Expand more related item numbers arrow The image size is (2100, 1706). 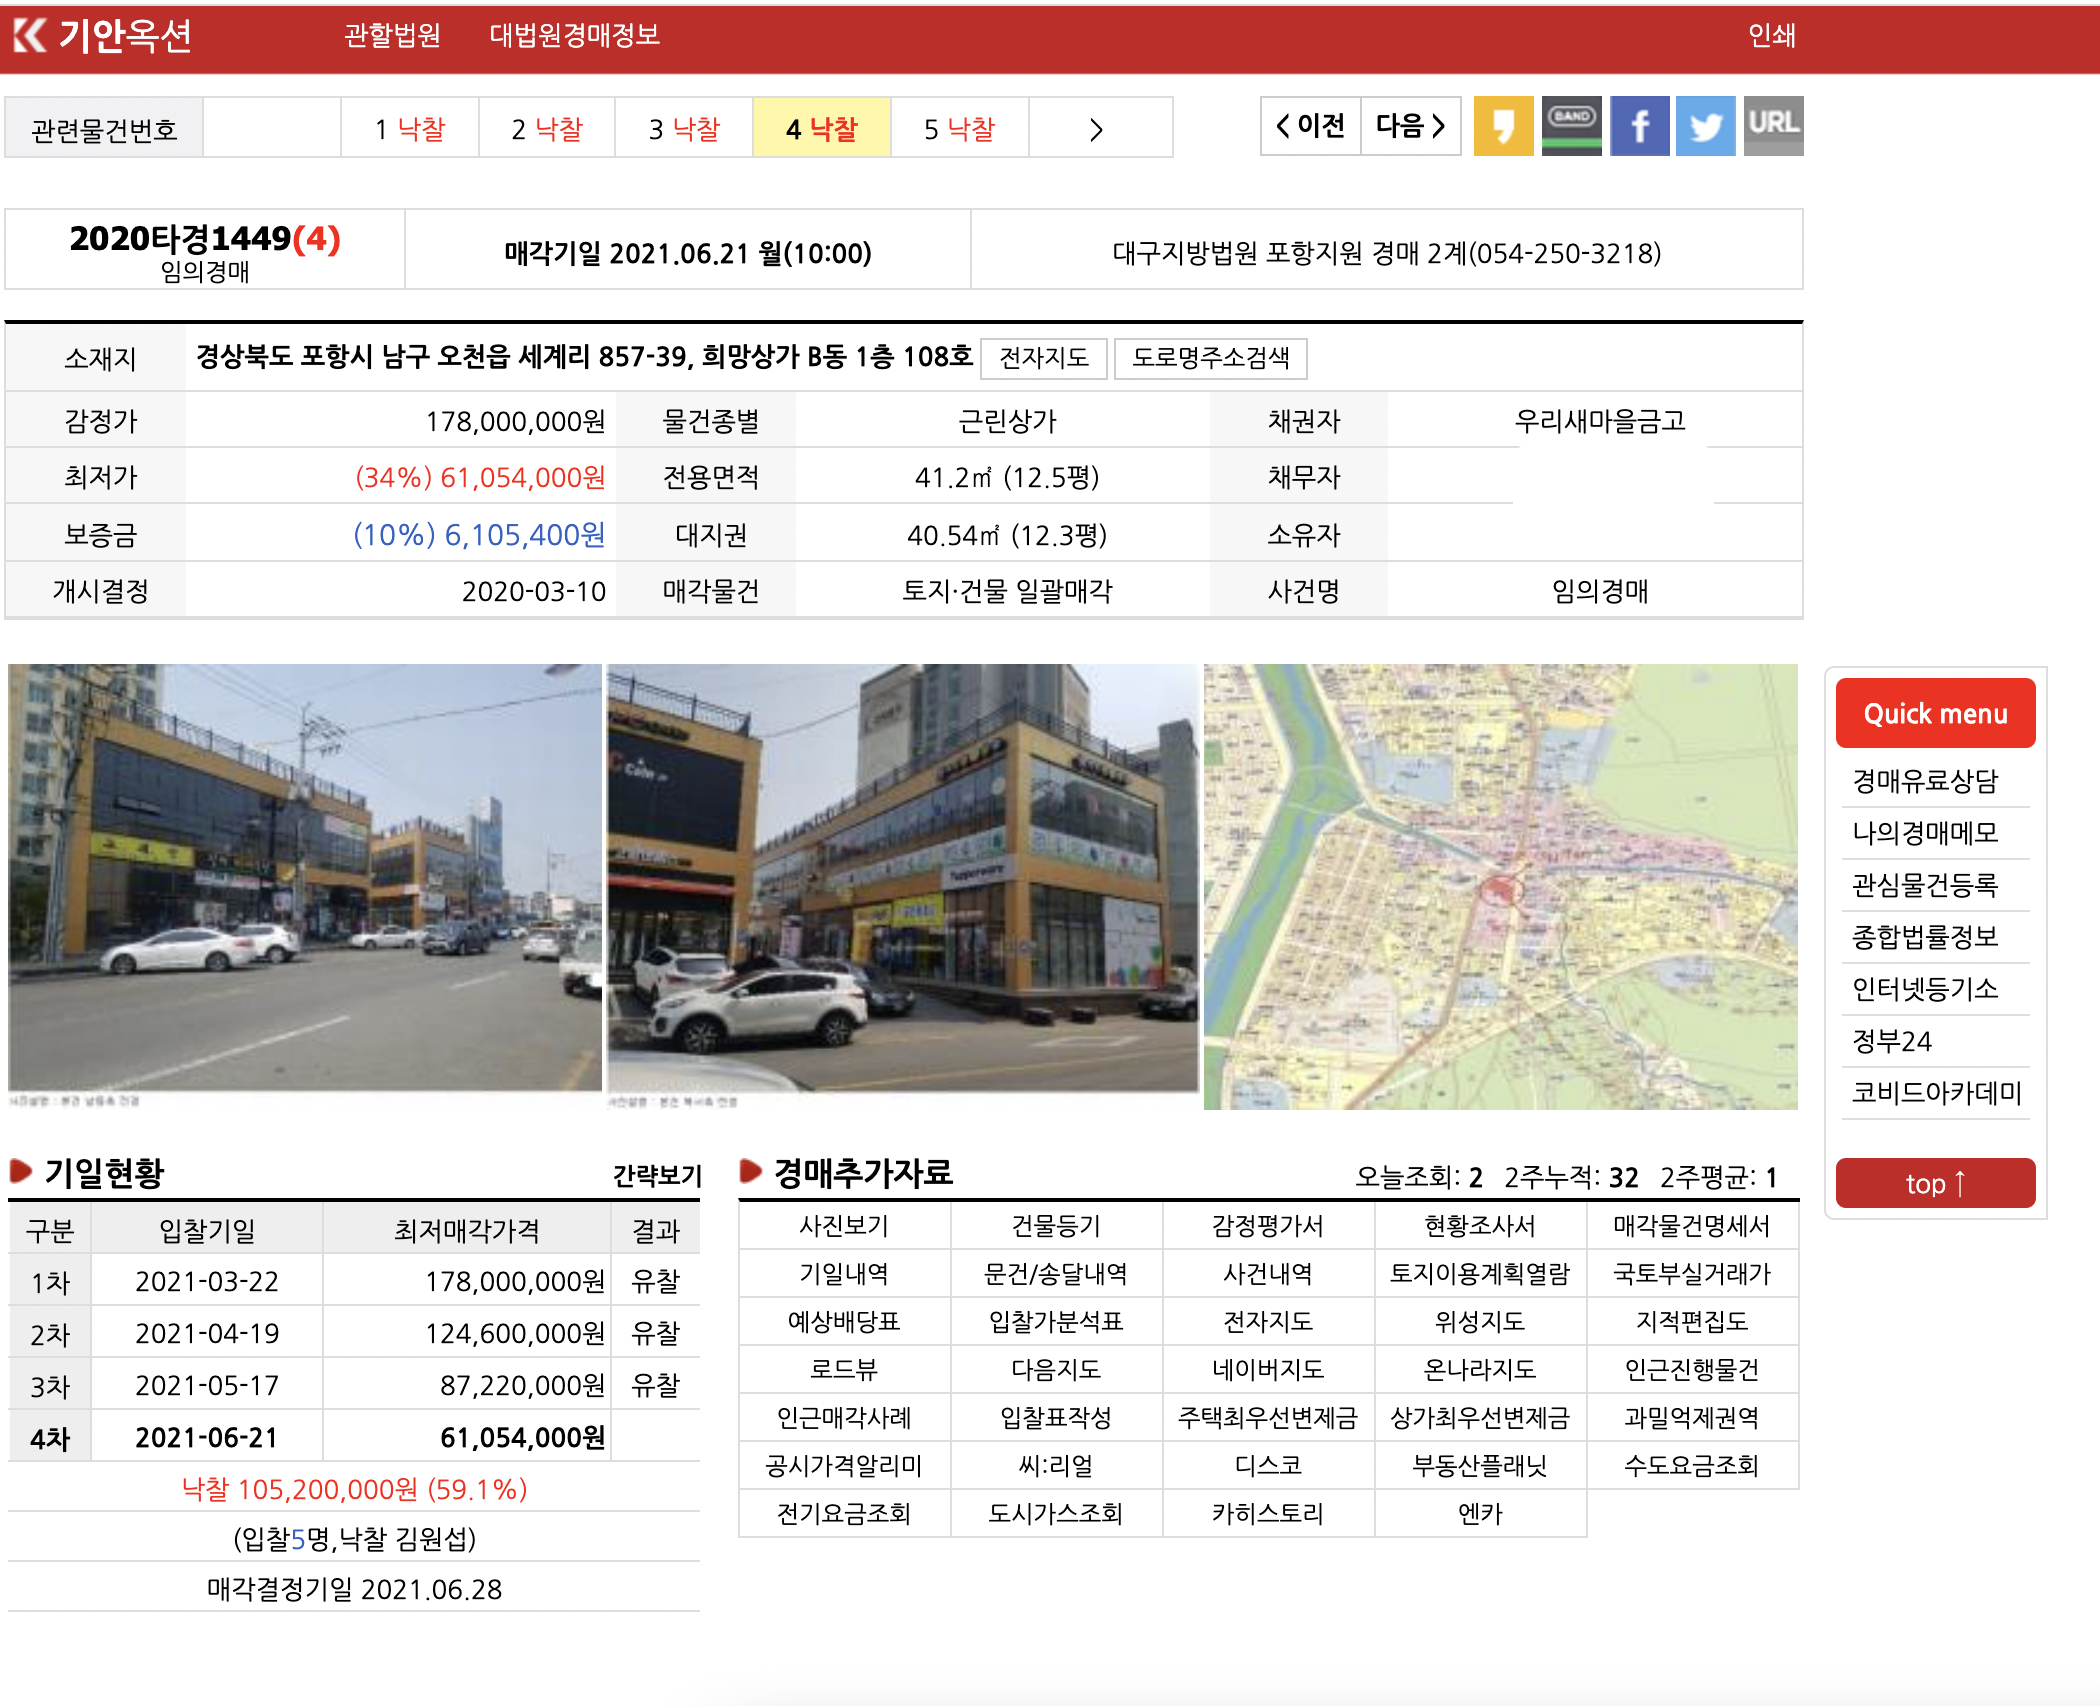(1098, 129)
